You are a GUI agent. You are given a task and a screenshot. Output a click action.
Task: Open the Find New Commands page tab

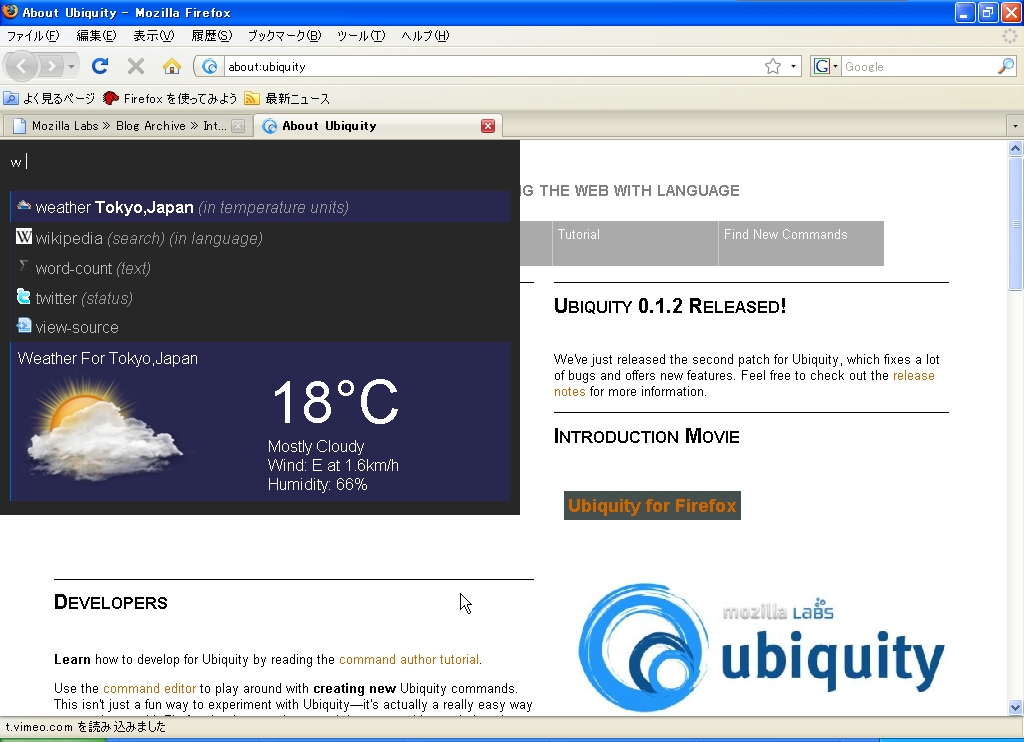[x=801, y=244]
